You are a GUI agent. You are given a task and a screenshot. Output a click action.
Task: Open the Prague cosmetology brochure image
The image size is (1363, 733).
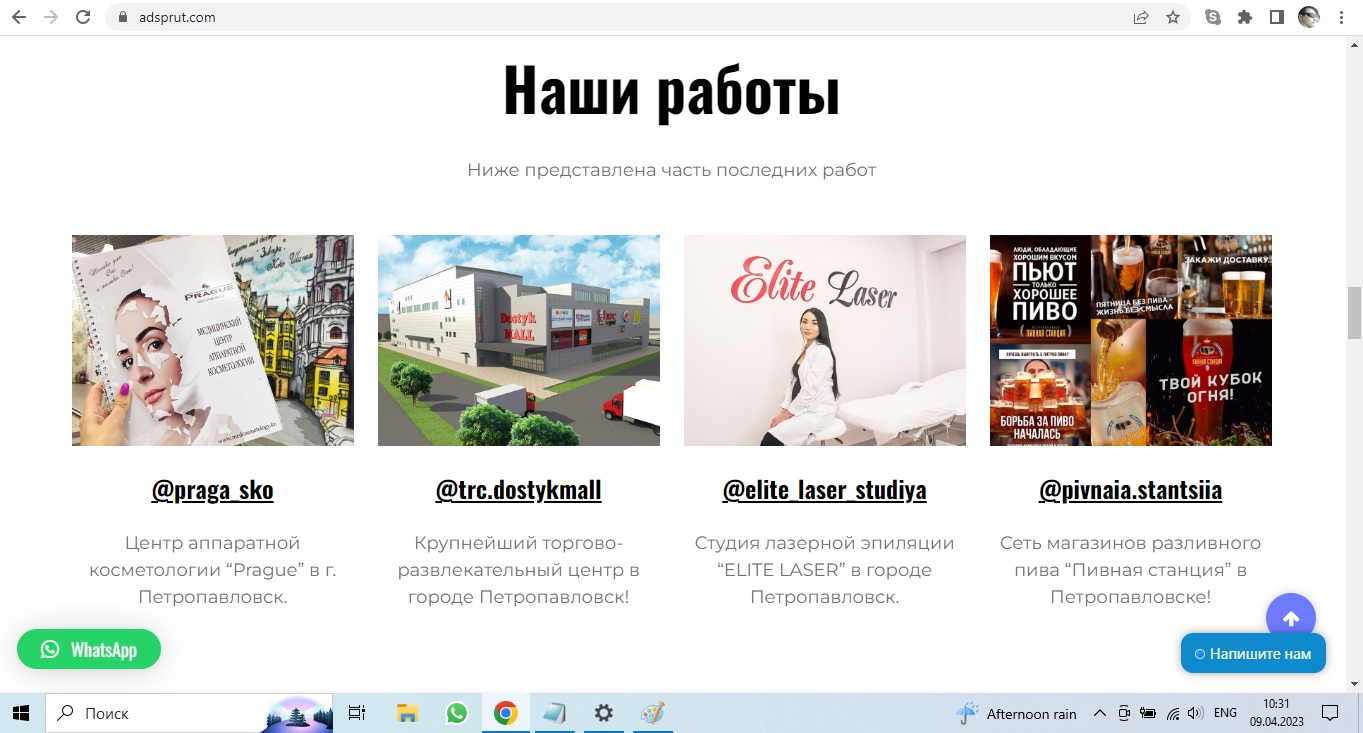pos(213,340)
